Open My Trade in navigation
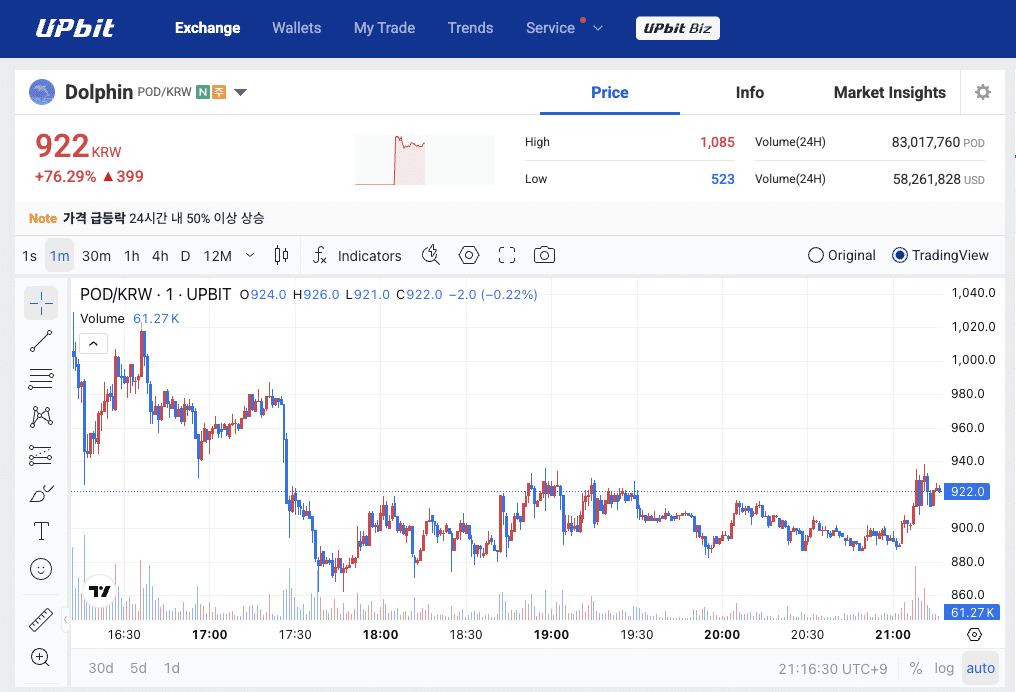Viewport: 1016px width, 692px height. click(x=384, y=28)
